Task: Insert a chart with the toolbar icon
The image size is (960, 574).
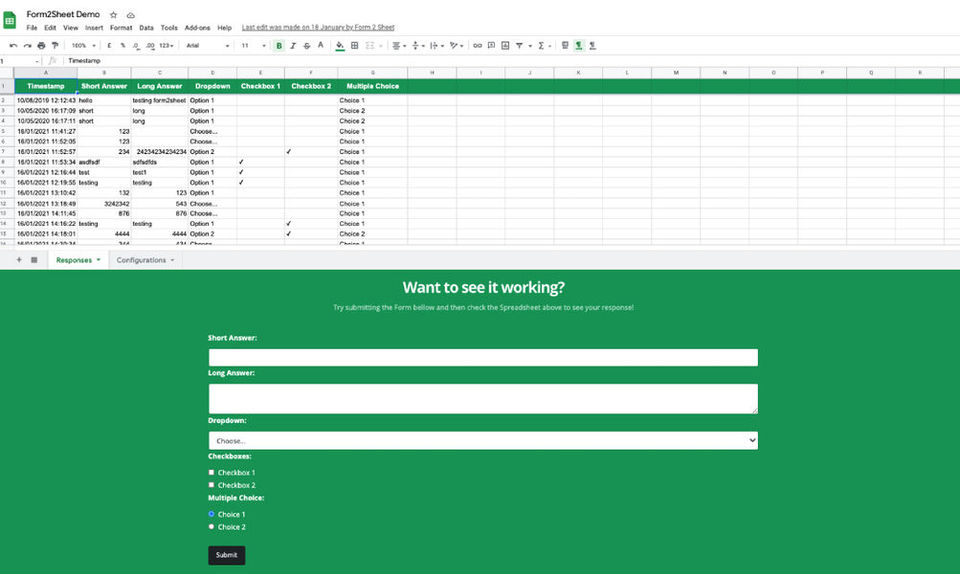Action: pos(505,46)
